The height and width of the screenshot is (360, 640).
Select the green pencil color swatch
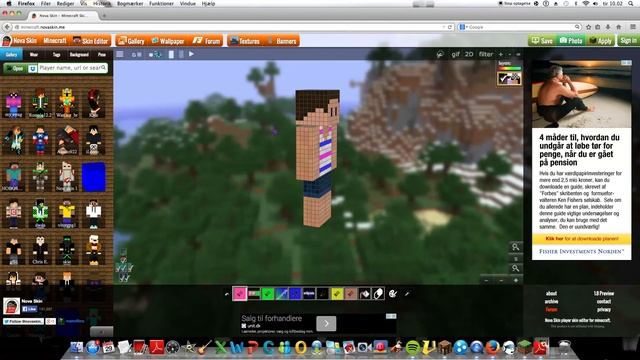click(x=267, y=293)
